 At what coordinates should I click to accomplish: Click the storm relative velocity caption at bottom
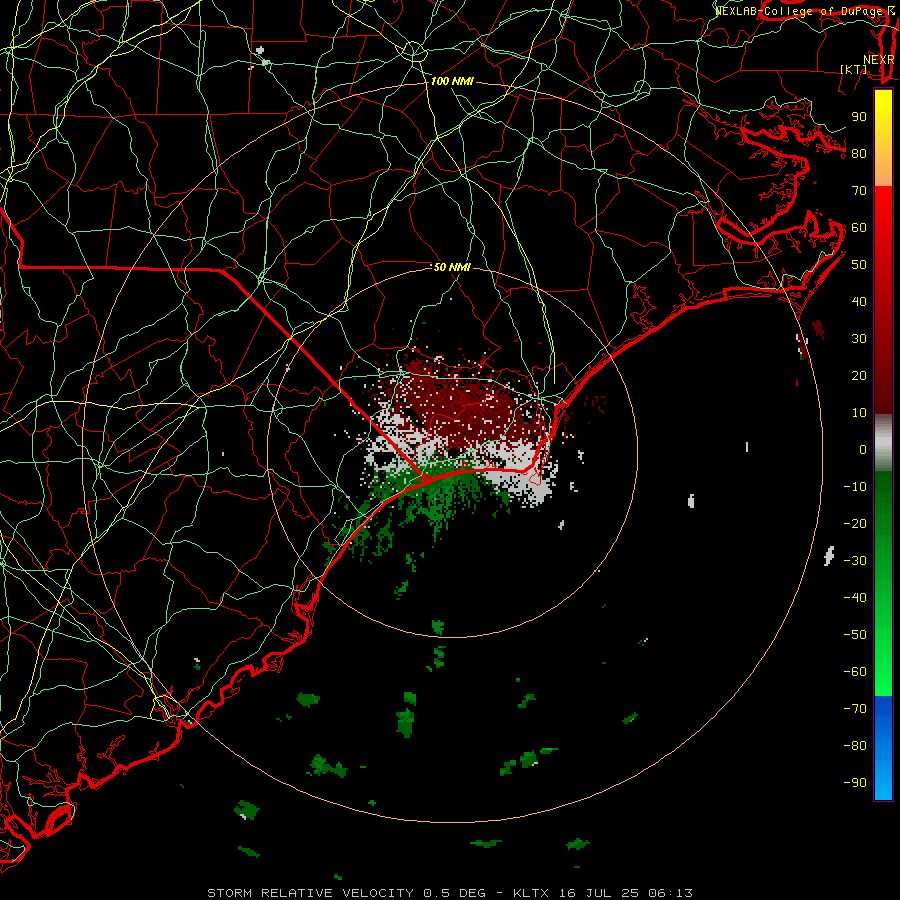(x=450, y=893)
